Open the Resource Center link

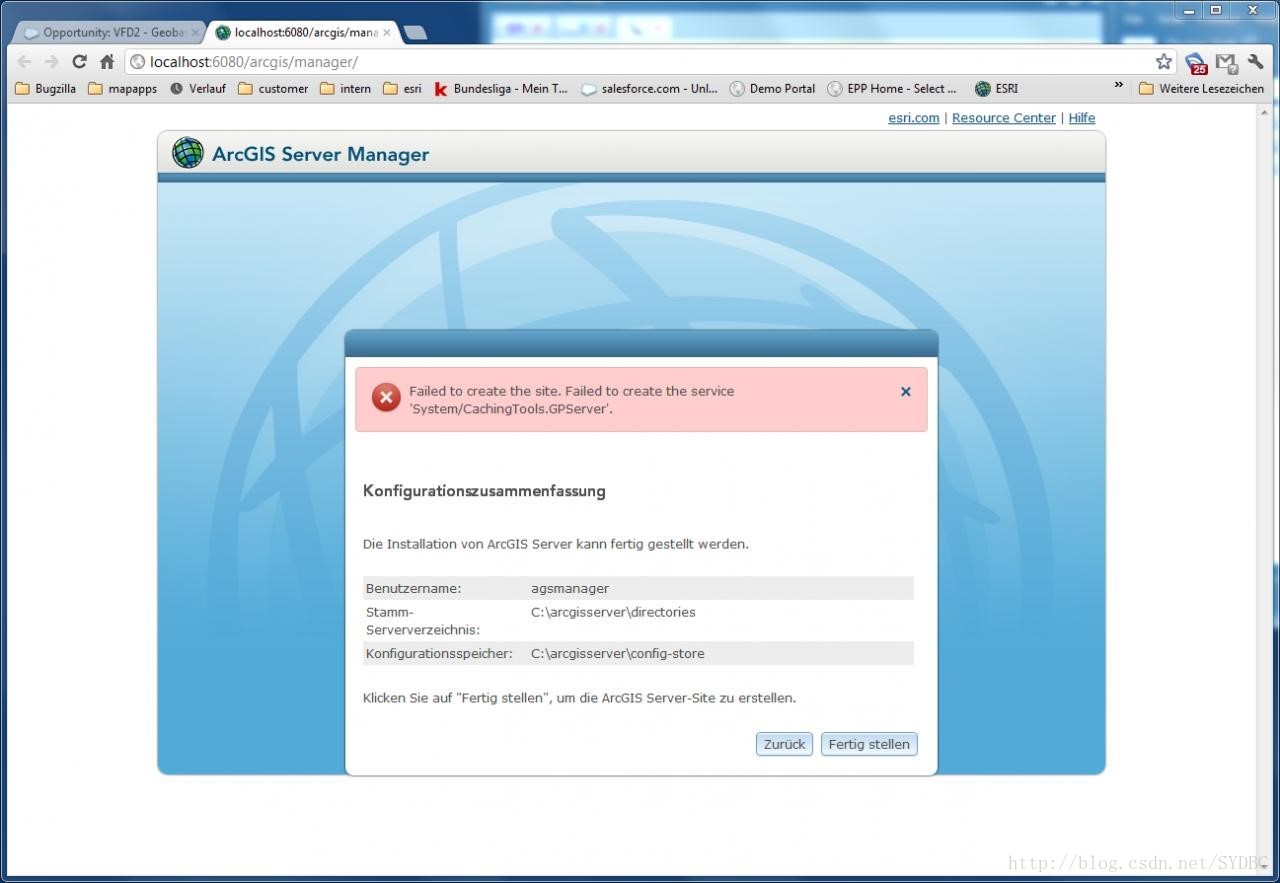1004,118
